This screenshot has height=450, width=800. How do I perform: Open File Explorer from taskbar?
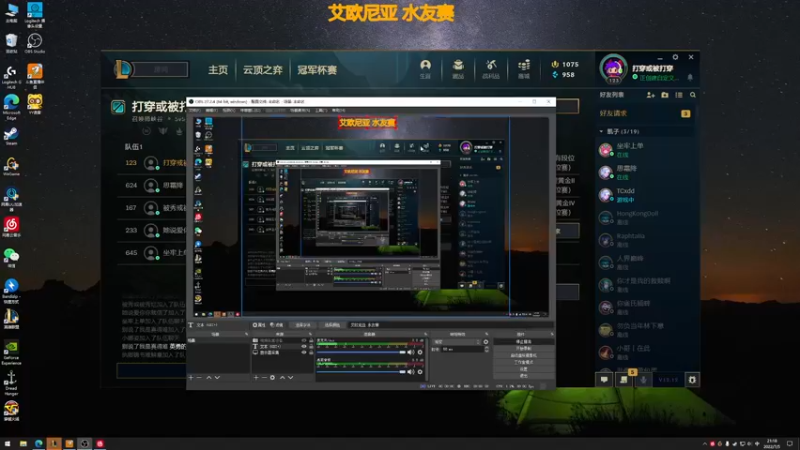coord(23,443)
